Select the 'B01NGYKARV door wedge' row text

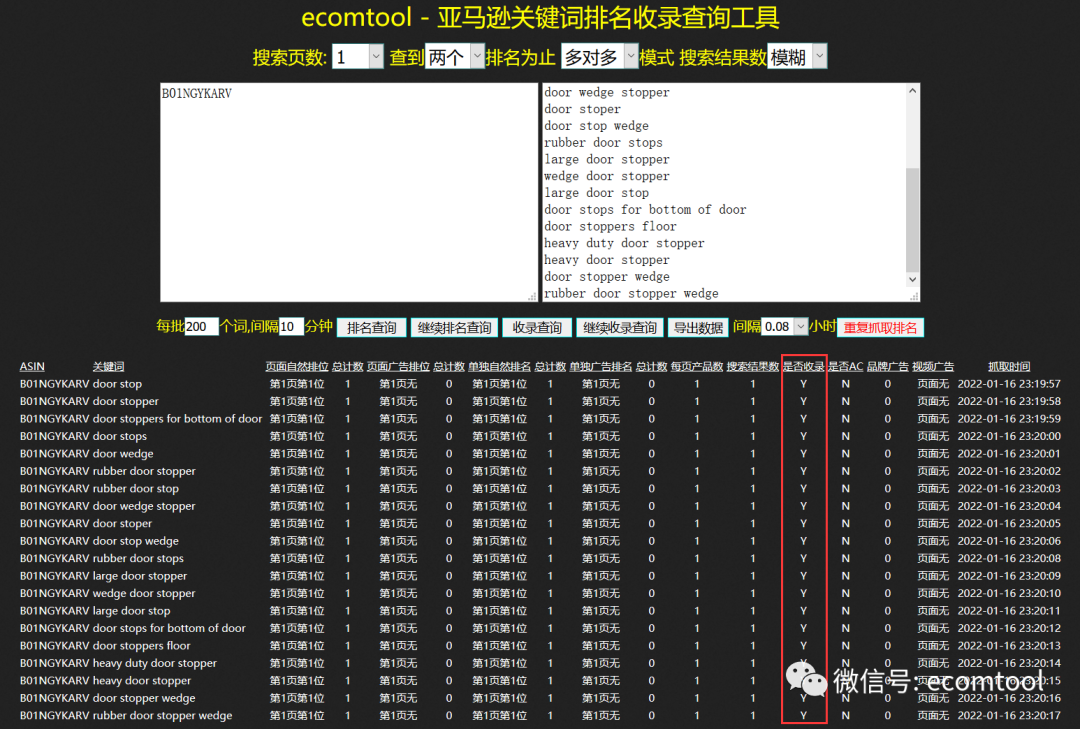tap(86, 453)
